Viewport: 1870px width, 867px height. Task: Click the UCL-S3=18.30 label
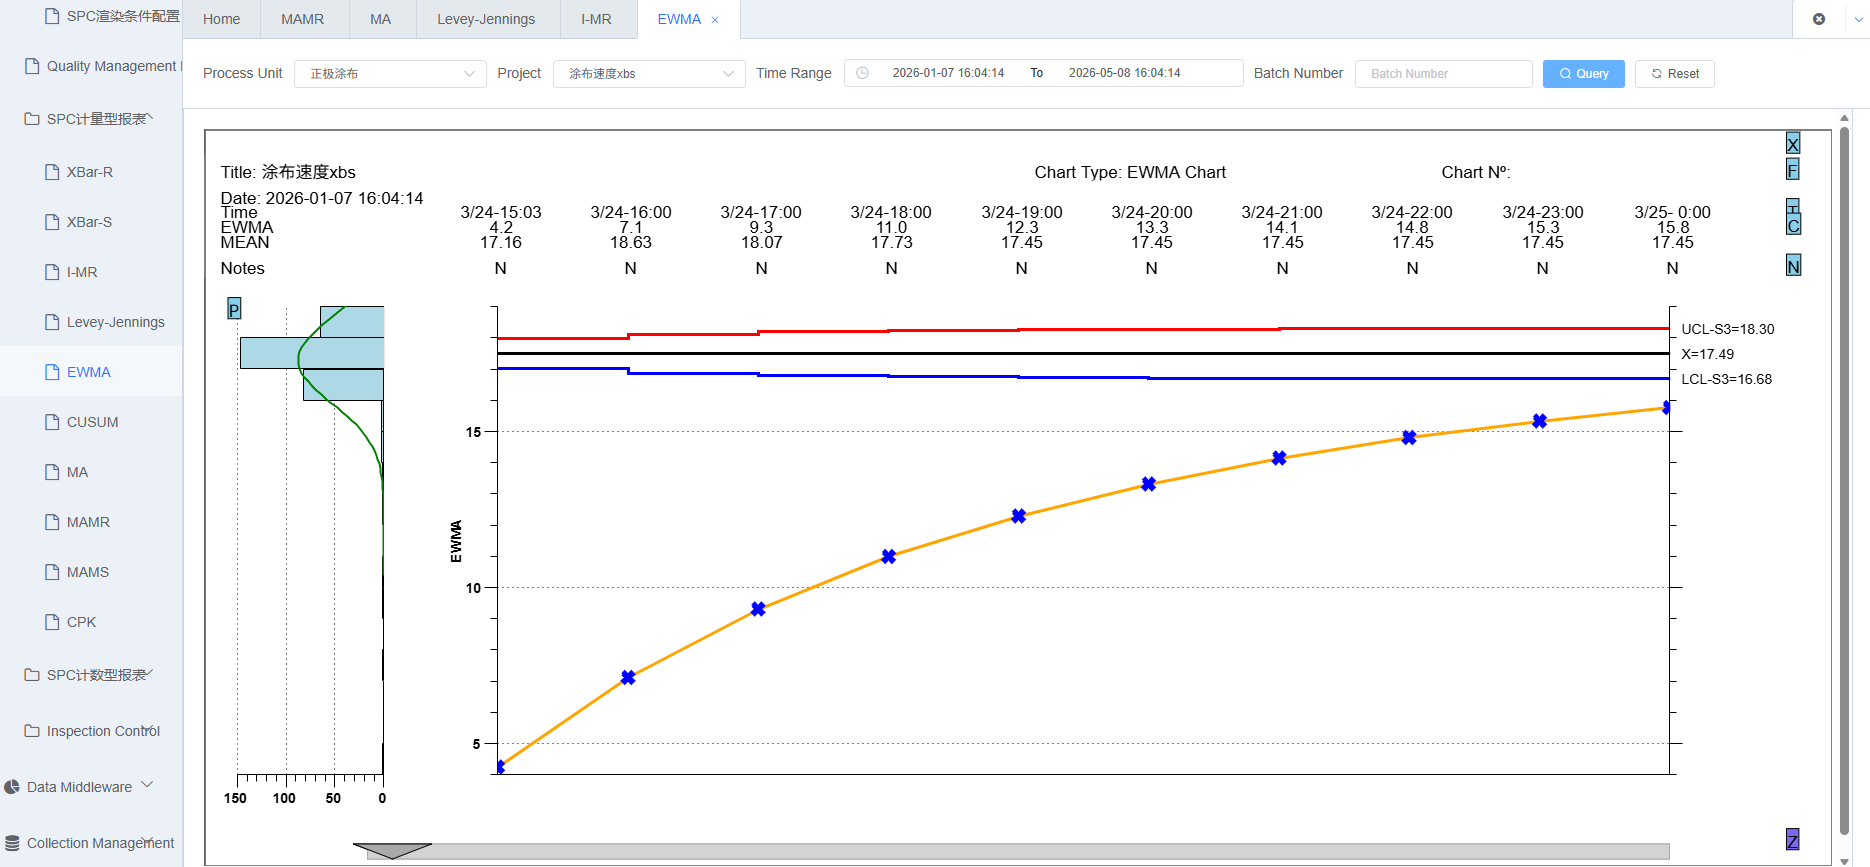click(x=1727, y=329)
